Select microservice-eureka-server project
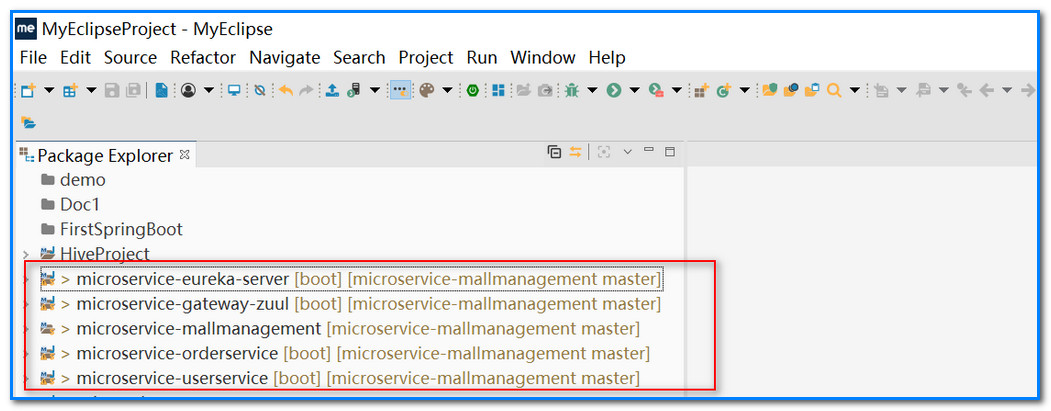 pyautogui.click(x=351, y=279)
